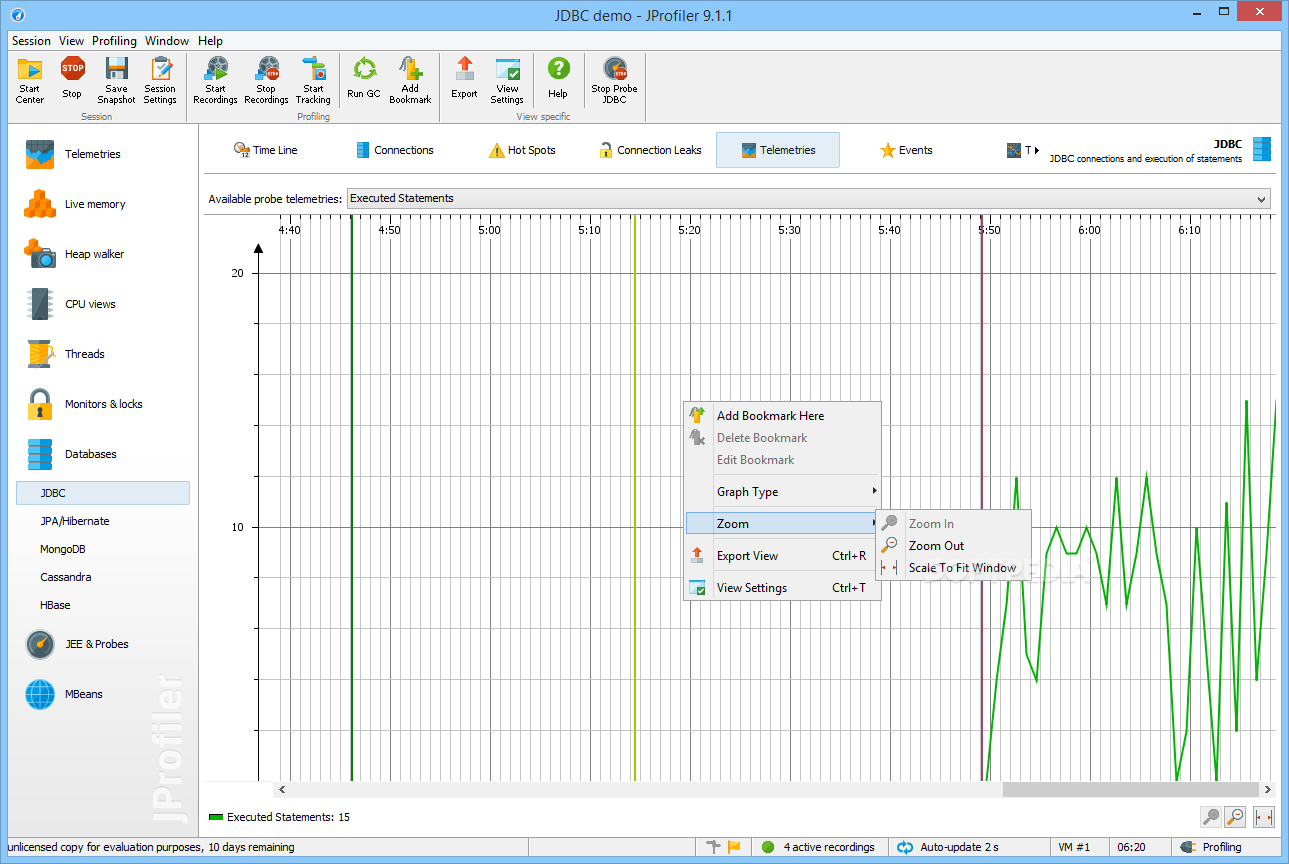1289x864 pixels.
Task: Choose View Settings in context menu
Action: pos(780,588)
